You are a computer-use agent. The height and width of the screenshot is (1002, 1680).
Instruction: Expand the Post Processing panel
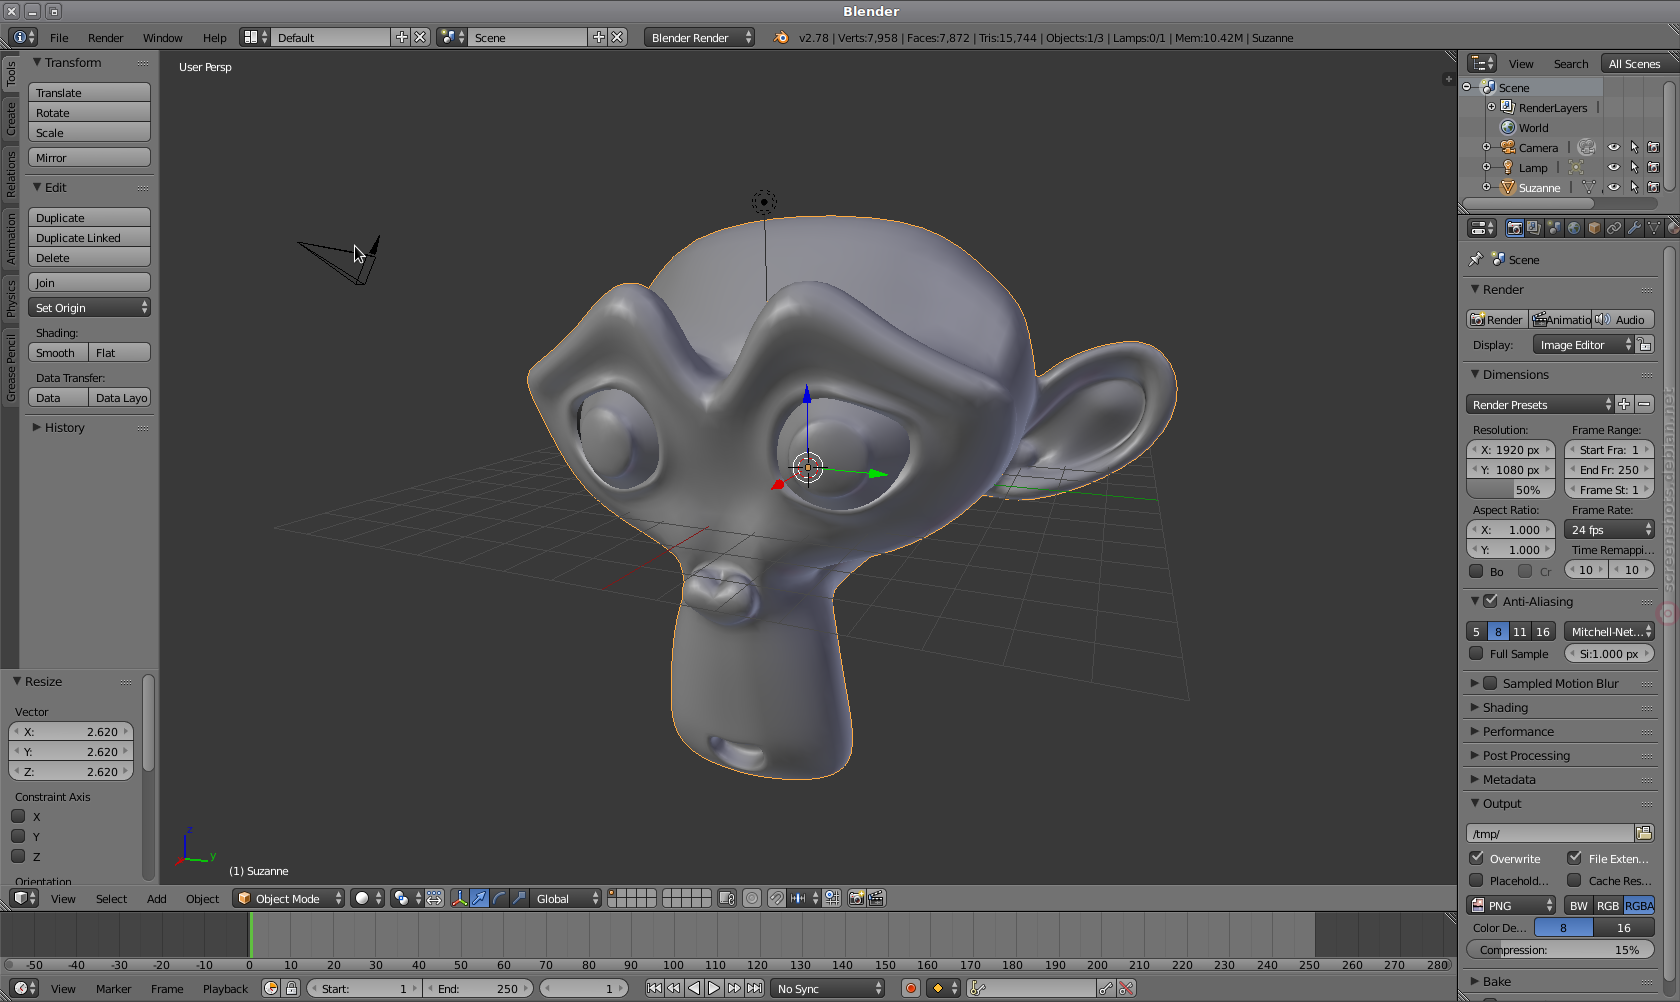point(1526,755)
